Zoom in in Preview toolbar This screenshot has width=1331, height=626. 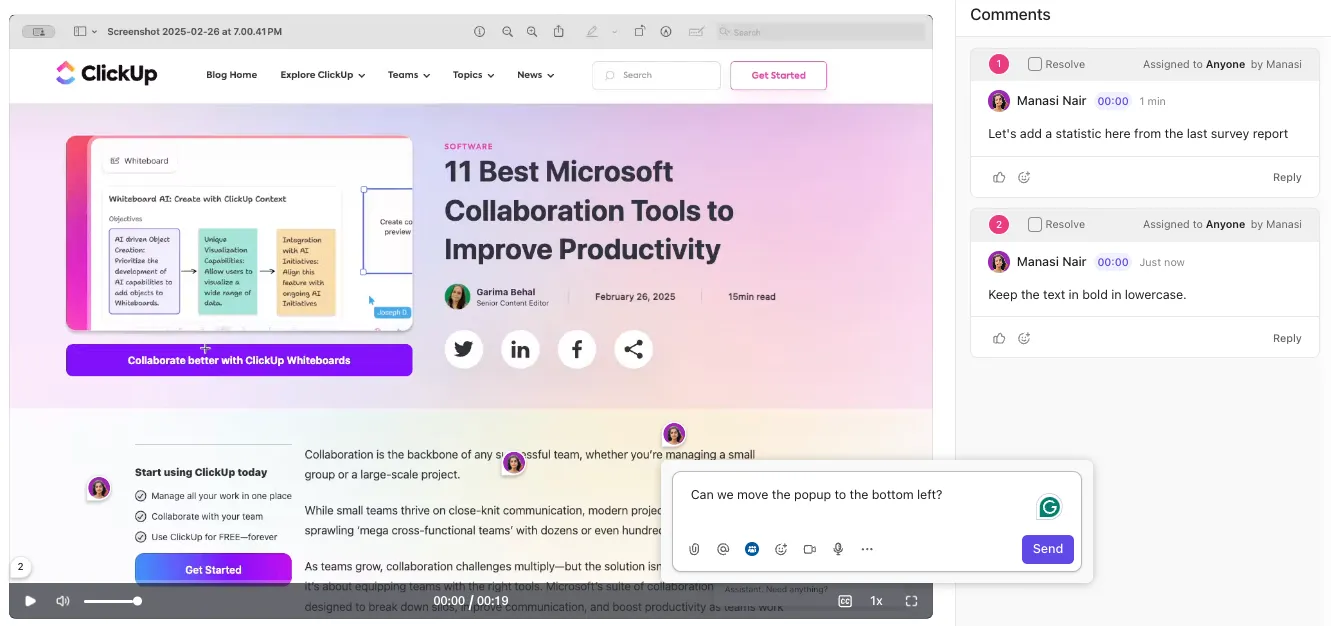[x=532, y=32]
